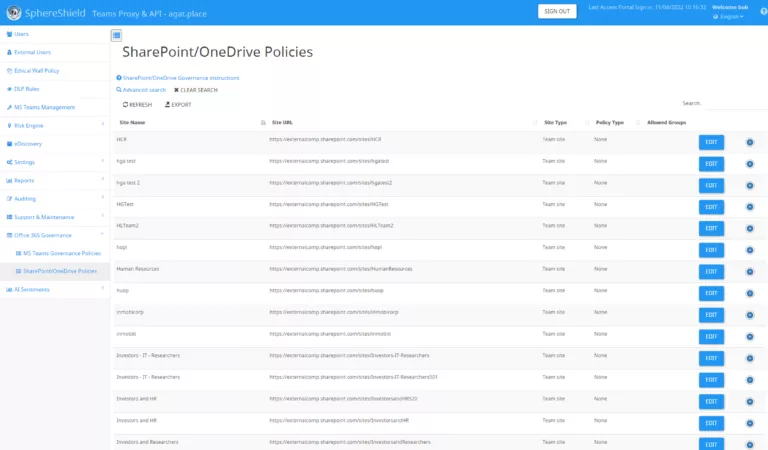Open the Advanced search link
This screenshot has width=768, height=450.
point(141,90)
